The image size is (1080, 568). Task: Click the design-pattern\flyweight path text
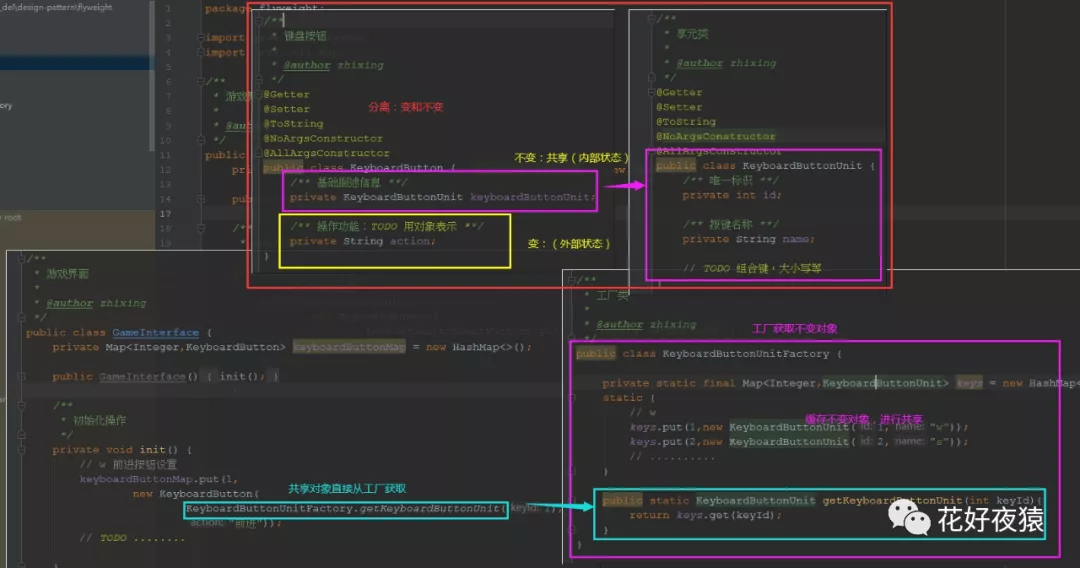click(x=56, y=7)
